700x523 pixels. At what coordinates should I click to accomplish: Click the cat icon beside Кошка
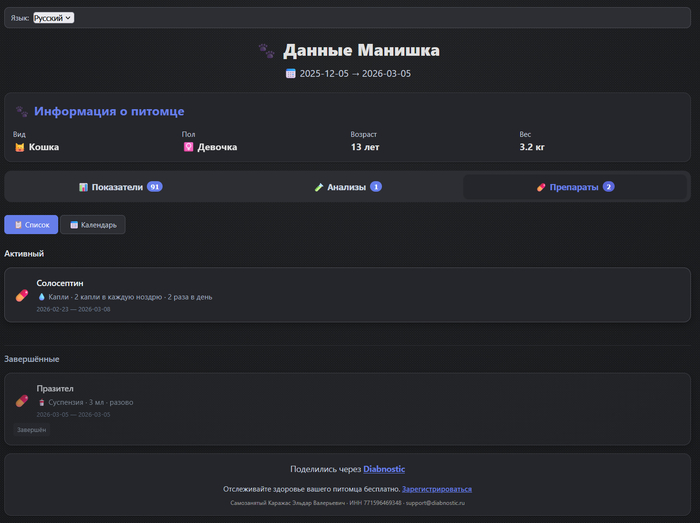(x=19, y=147)
